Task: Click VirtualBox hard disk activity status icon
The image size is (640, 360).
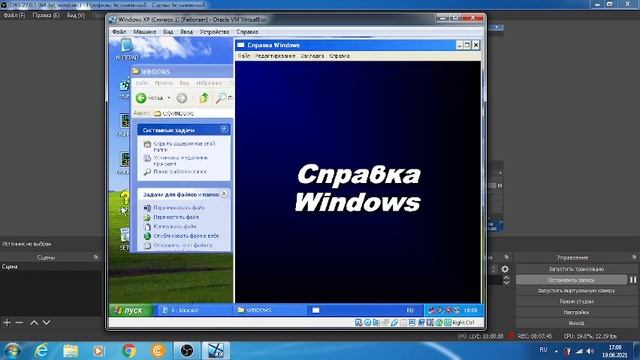Action: (x=358, y=322)
